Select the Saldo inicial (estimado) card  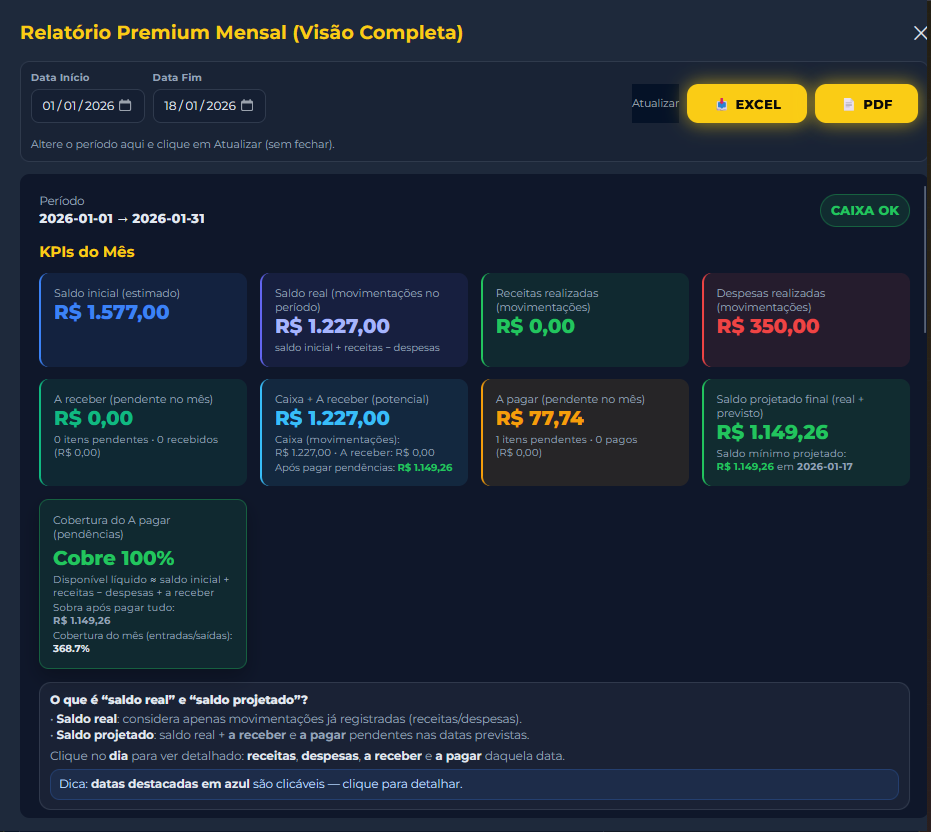pyautogui.click(x=143, y=320)
